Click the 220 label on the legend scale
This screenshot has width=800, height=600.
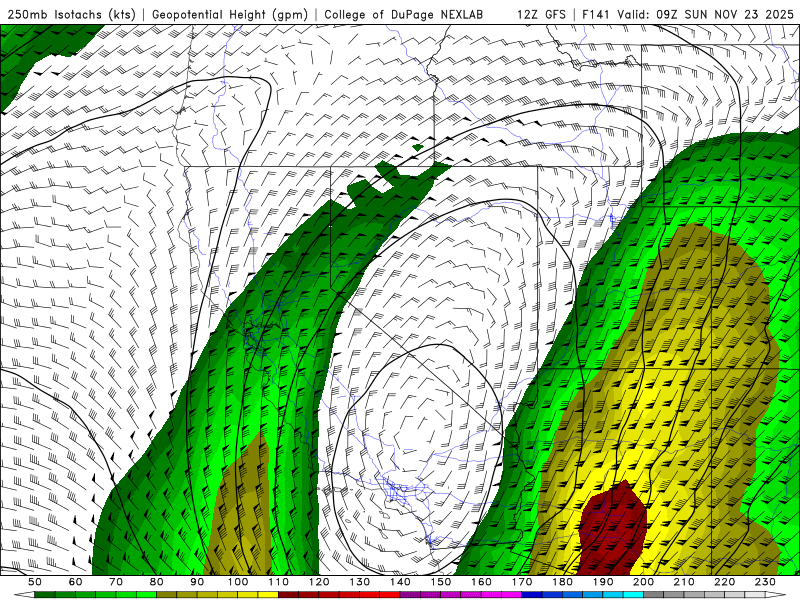(x=725, y=582)
